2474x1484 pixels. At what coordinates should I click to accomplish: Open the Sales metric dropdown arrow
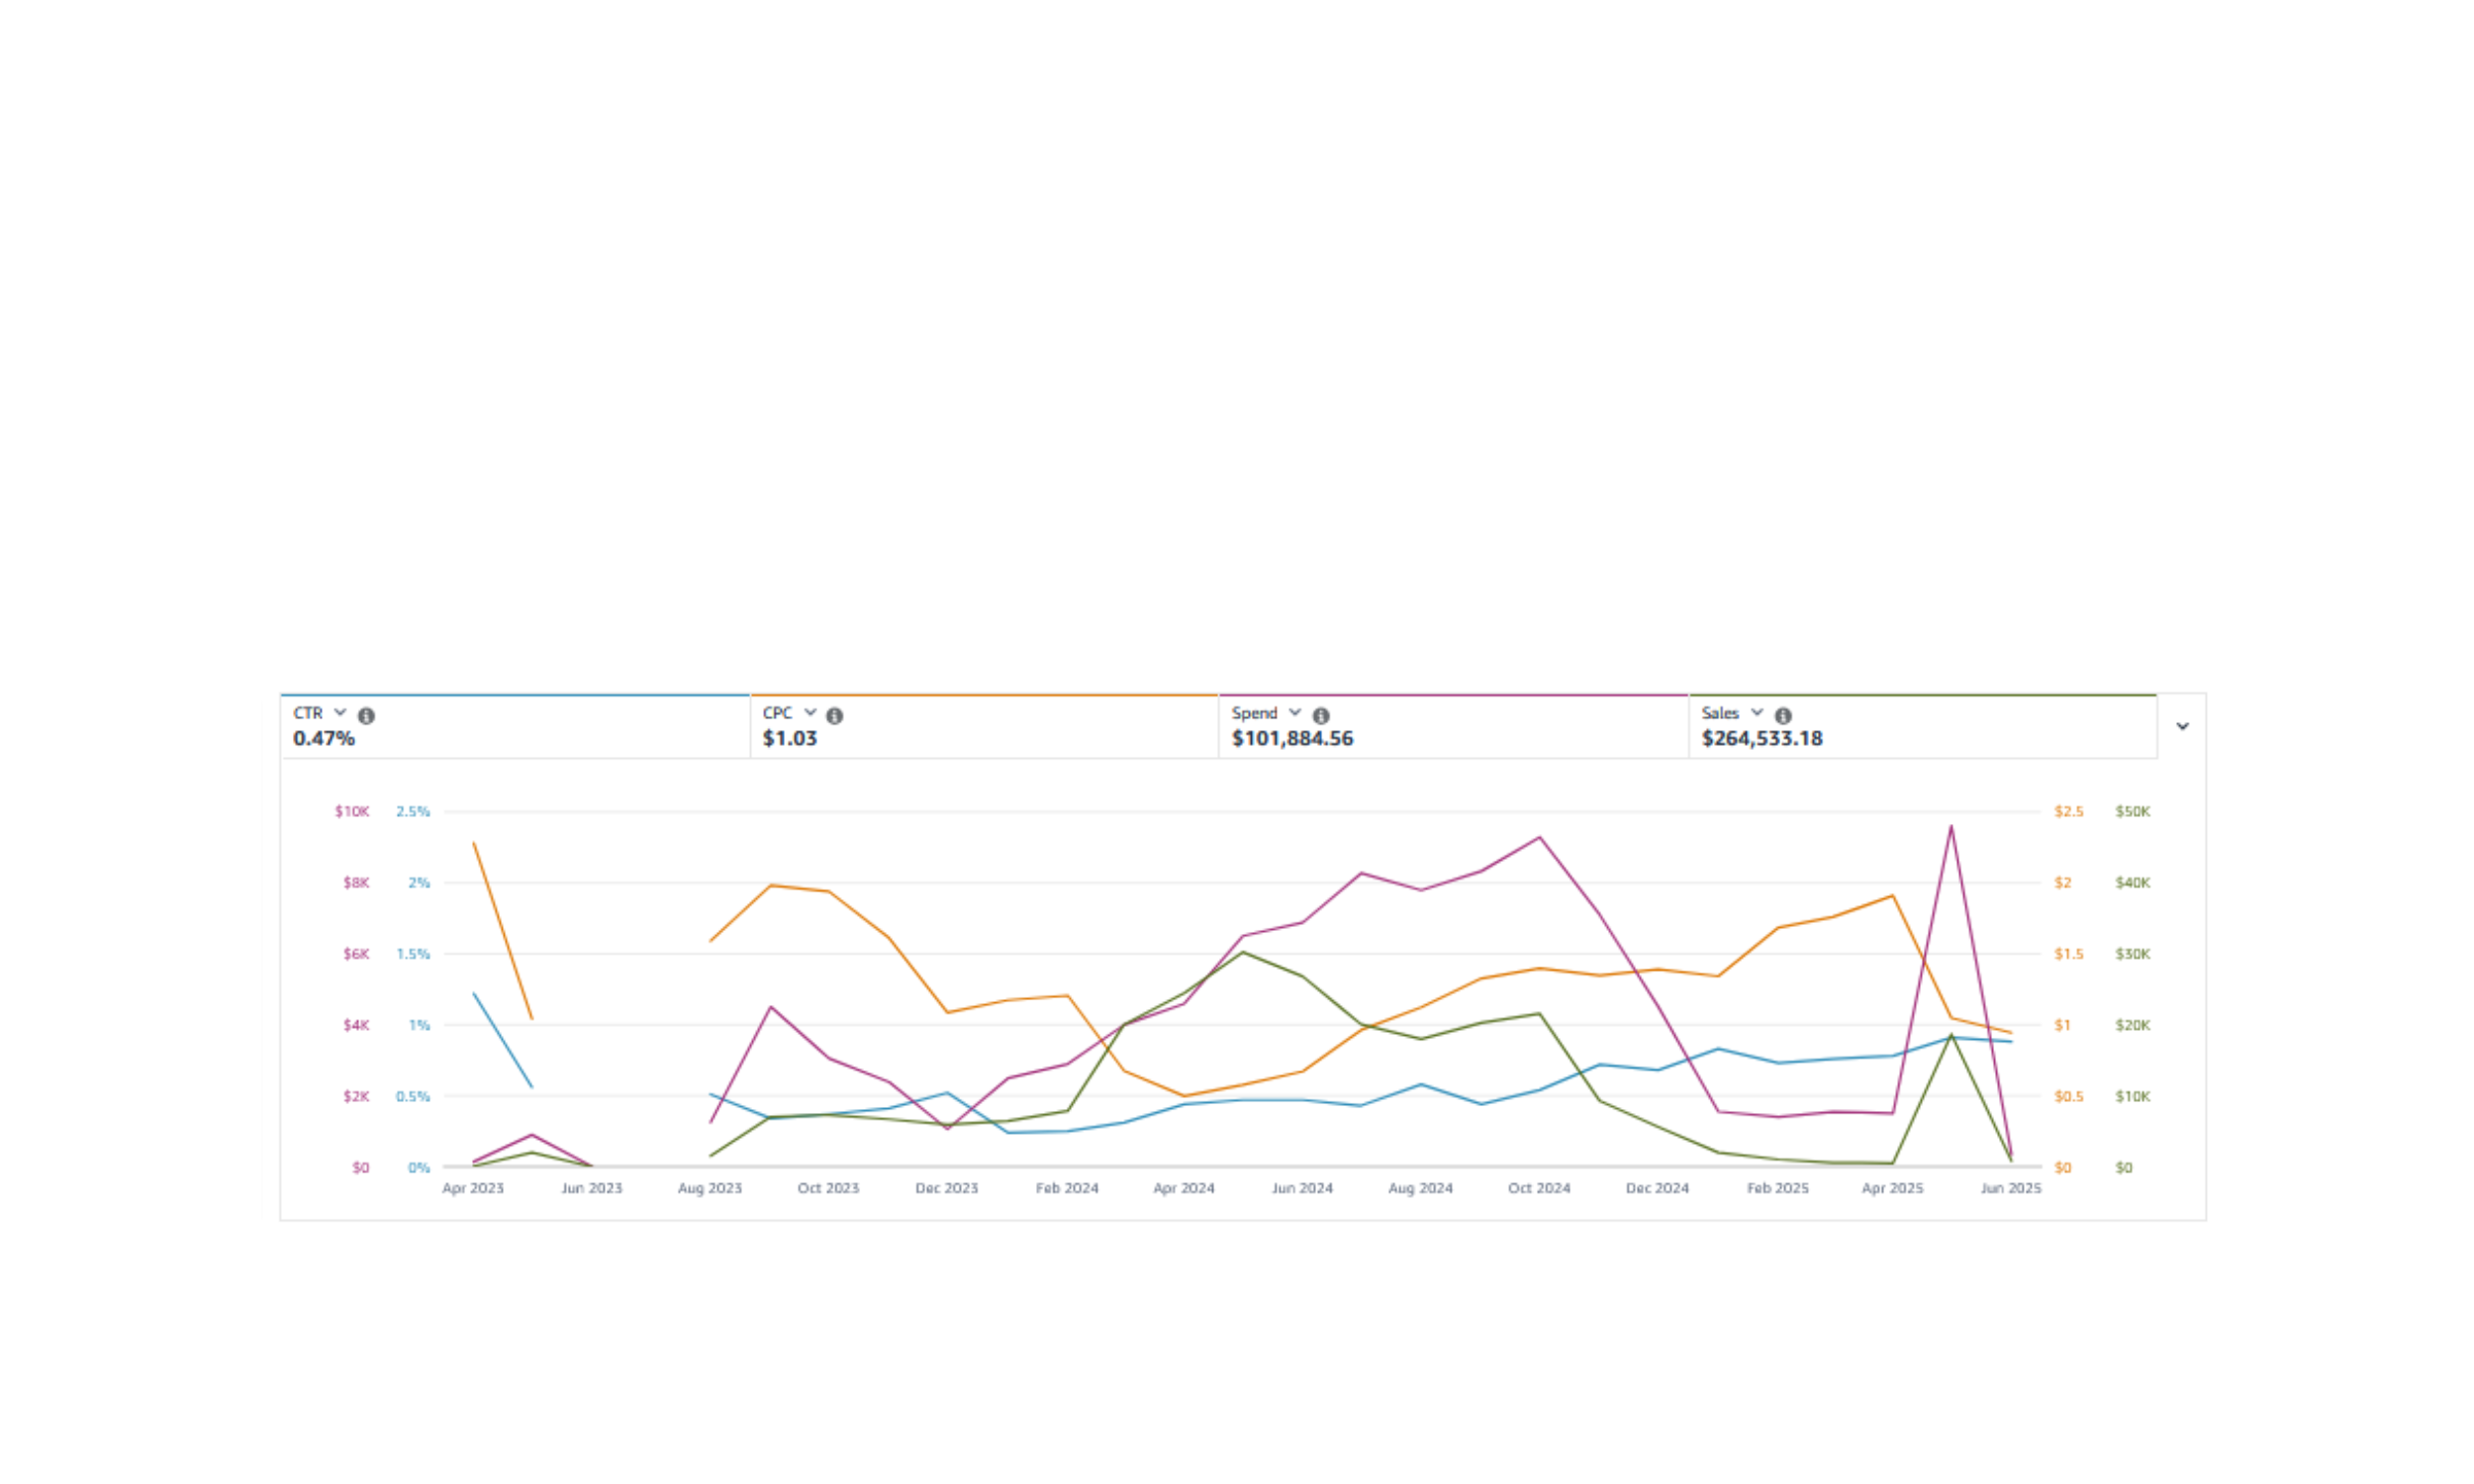[x=1756, y=713]
